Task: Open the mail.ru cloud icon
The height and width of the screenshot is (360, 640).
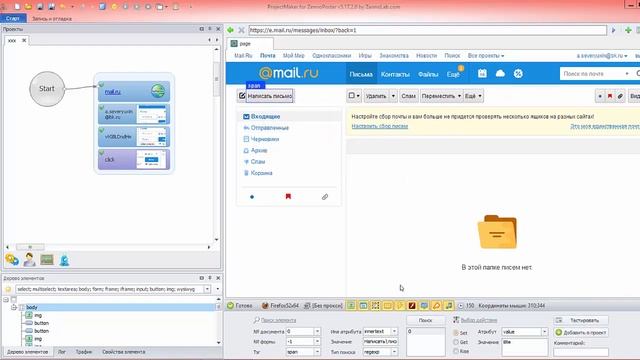Action: click(x=500, y=73)
